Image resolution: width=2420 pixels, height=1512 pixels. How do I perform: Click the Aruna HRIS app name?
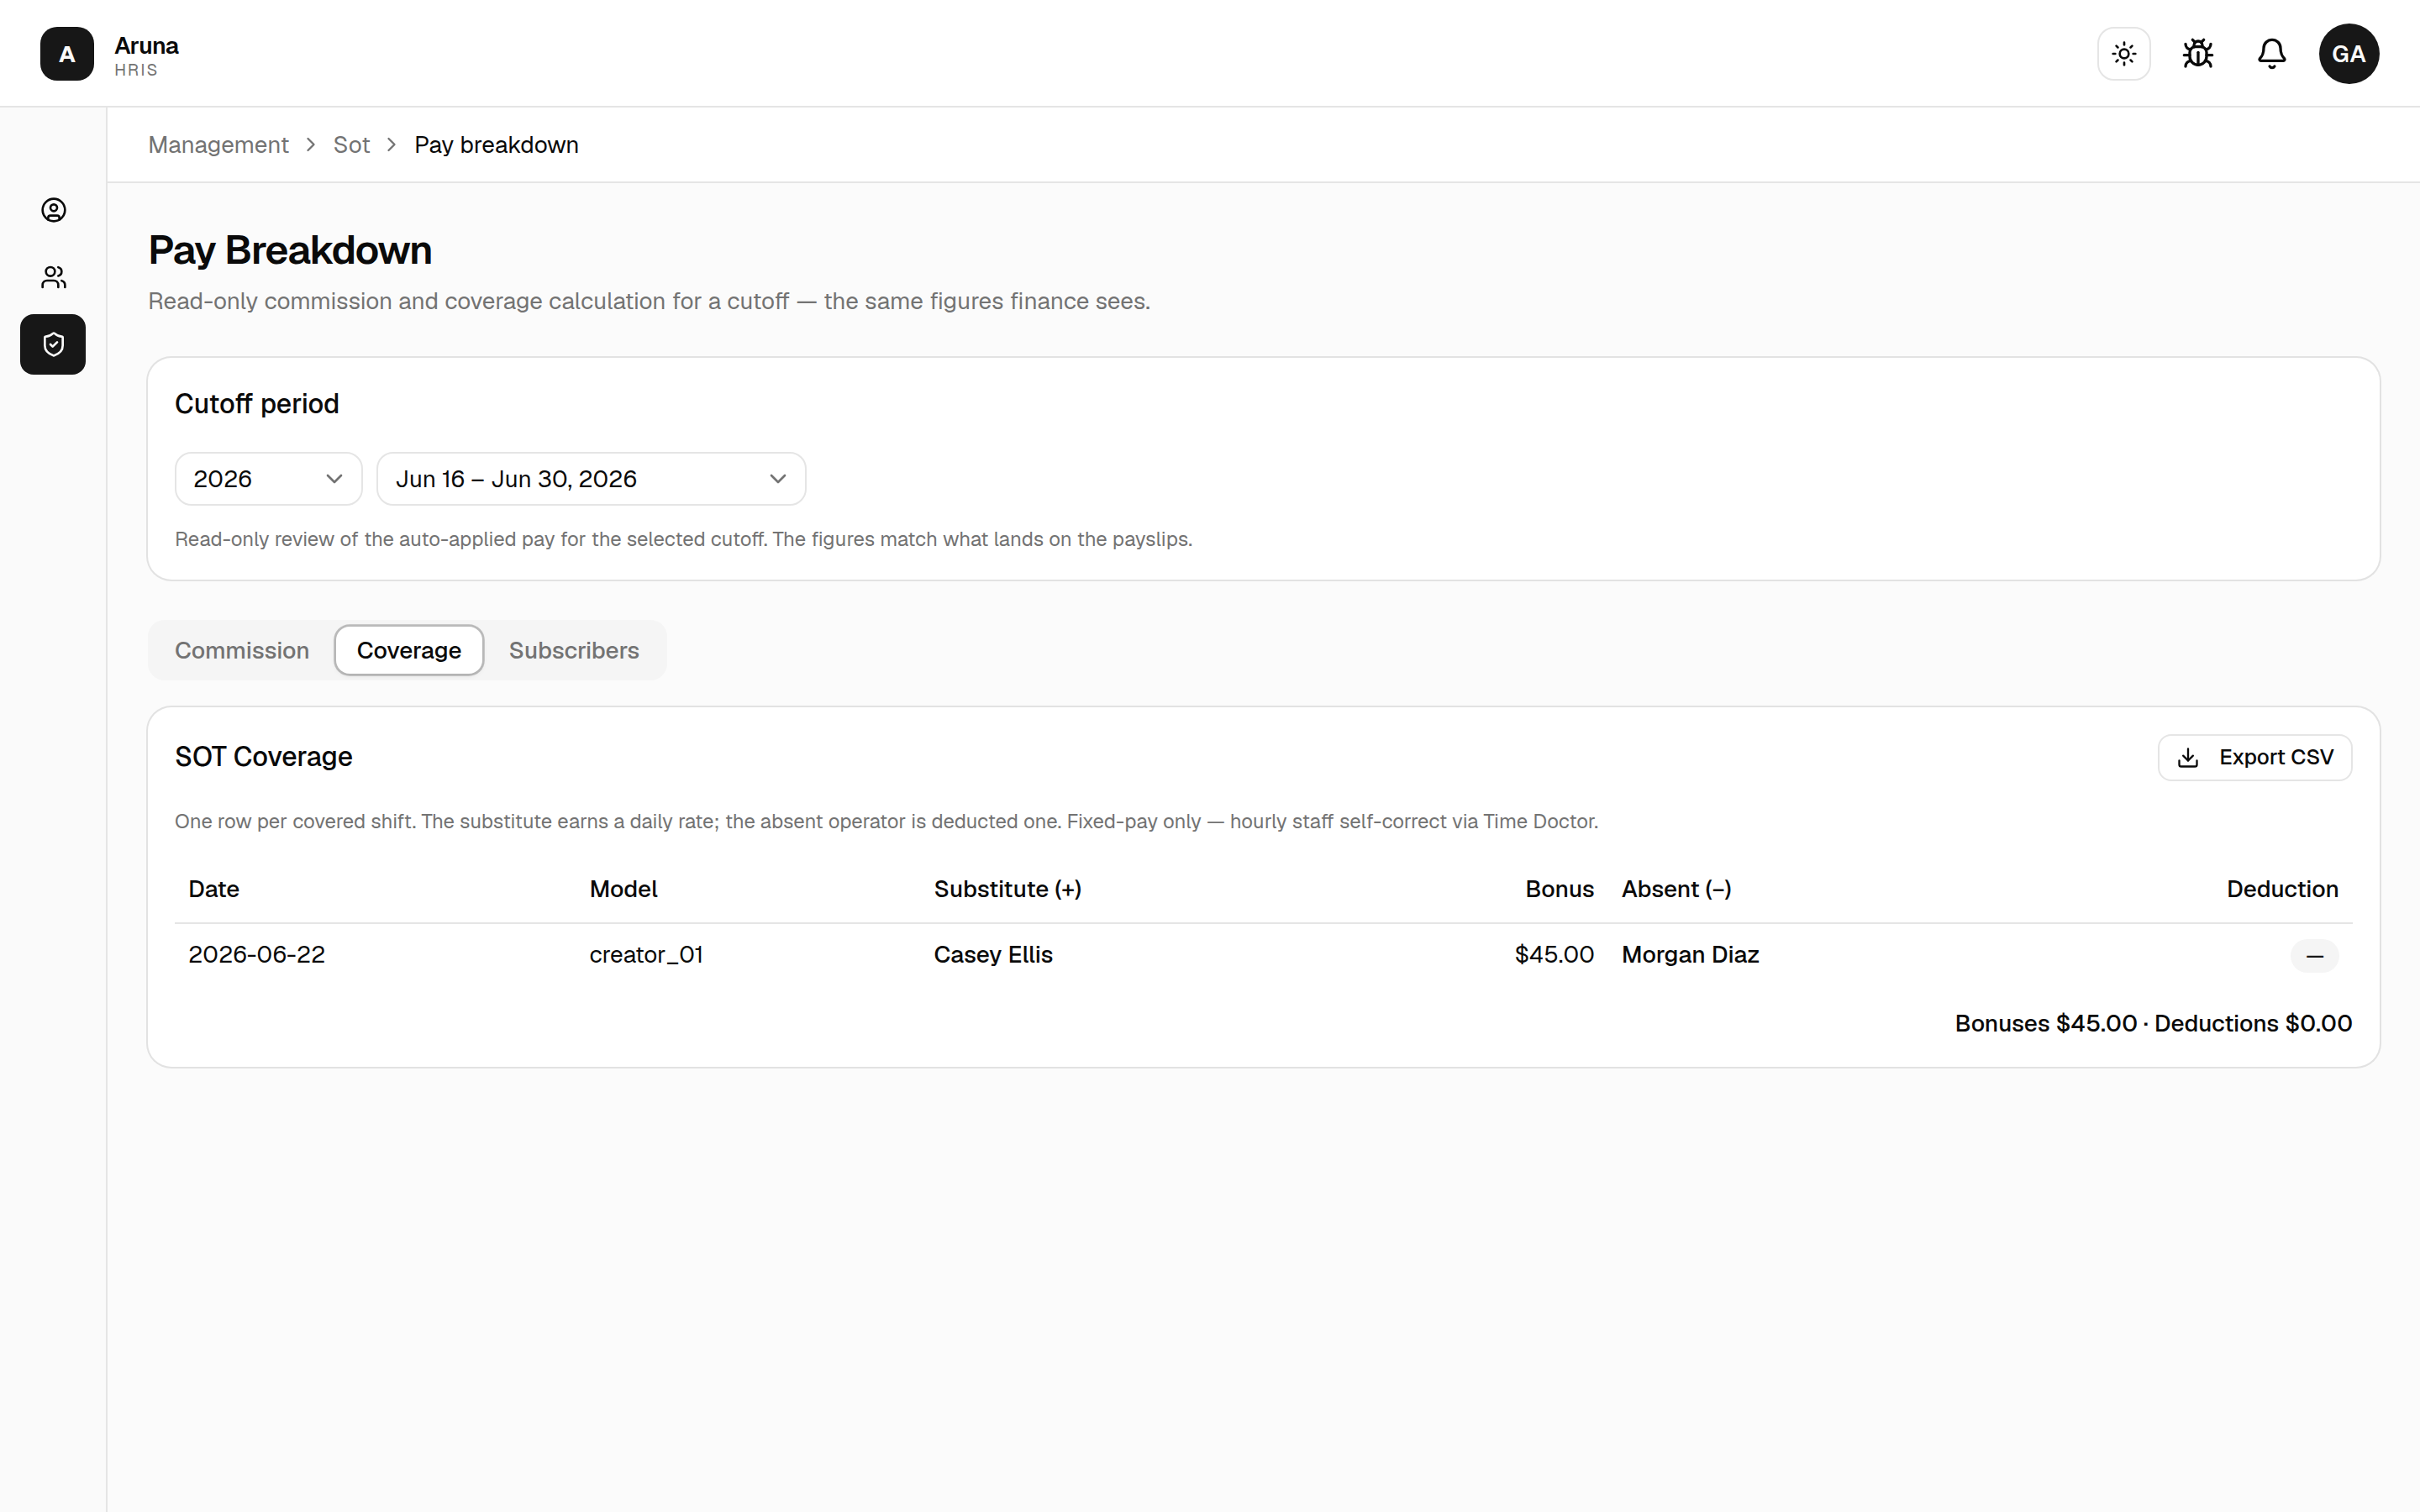click(x=146, y=55)
